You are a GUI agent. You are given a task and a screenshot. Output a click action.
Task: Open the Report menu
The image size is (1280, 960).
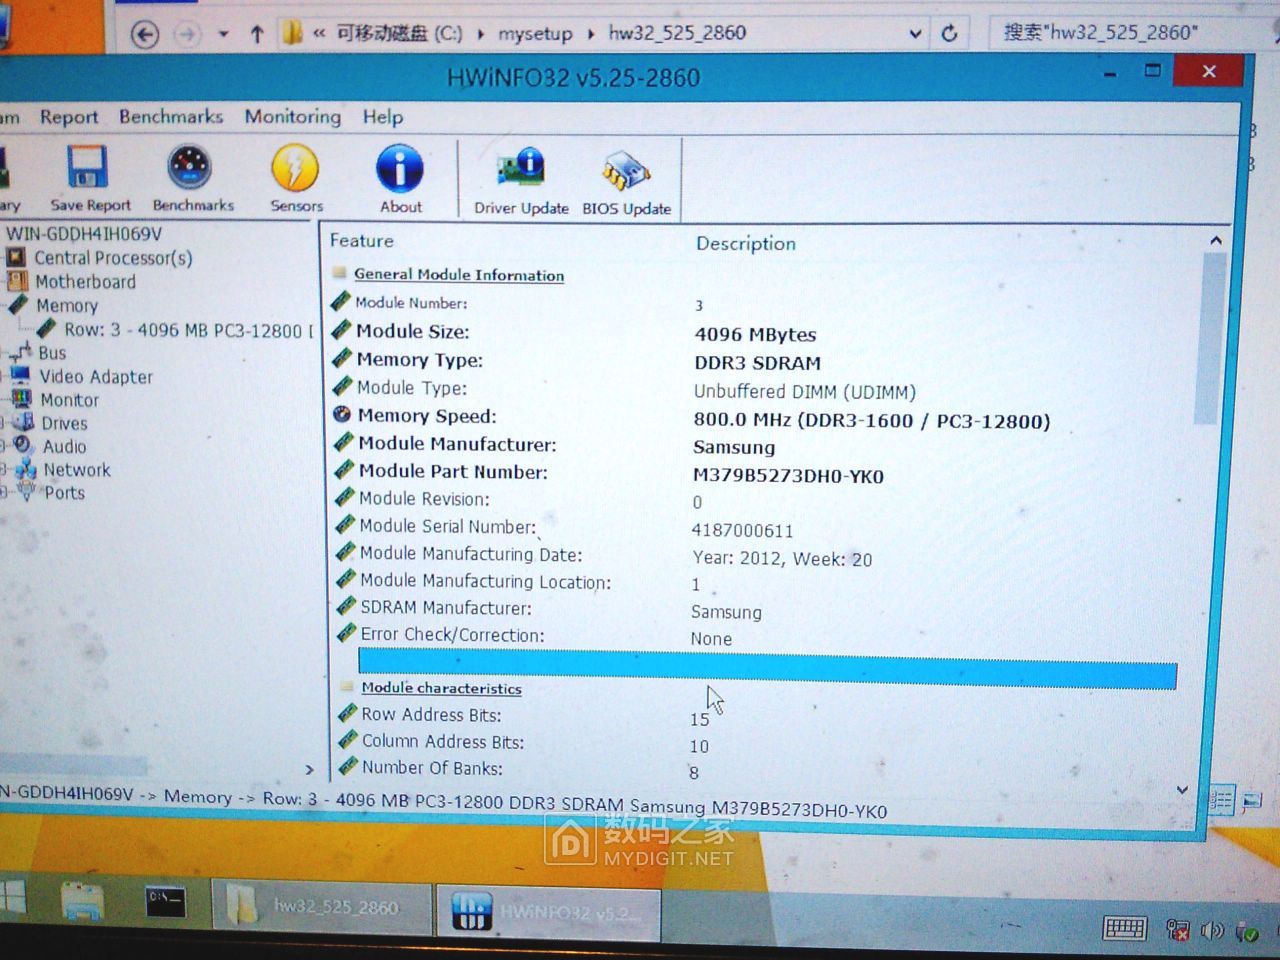click(69, 117)
